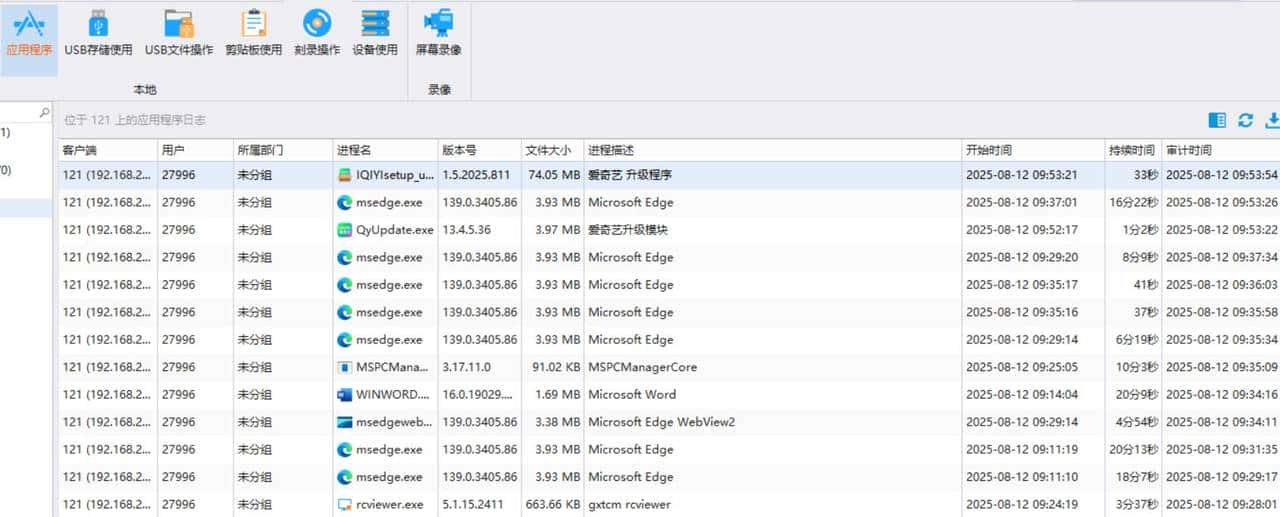
Task: Click the search magnifier in left panel
Action: pyautogui.click(x=44, y=113)
